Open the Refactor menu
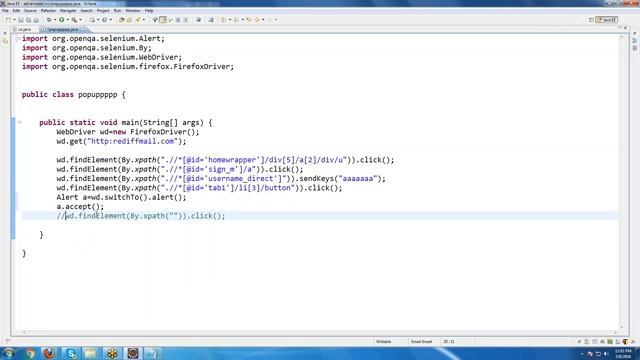 point(48,11)
